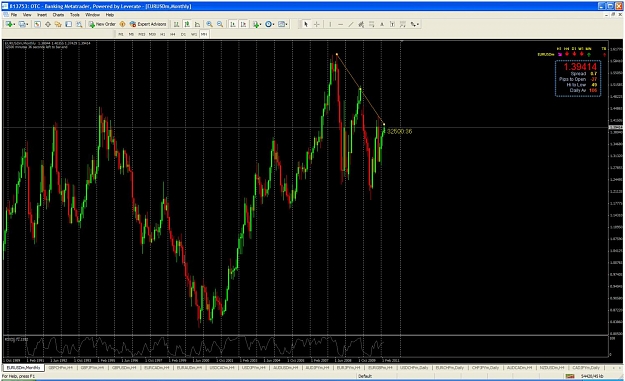The width and height of the screenshot is (625, 381).
Task: Toggle Auto Scroll chart icon
Action: point(233,24)
